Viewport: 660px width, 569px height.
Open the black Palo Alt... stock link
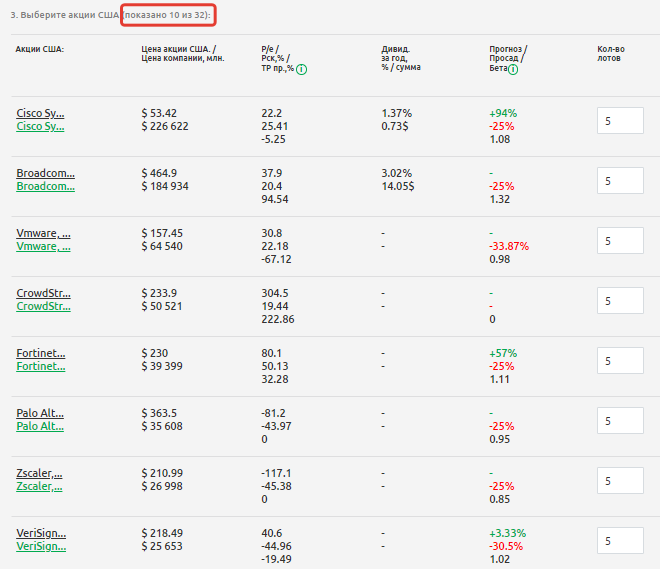pos(39,413)
